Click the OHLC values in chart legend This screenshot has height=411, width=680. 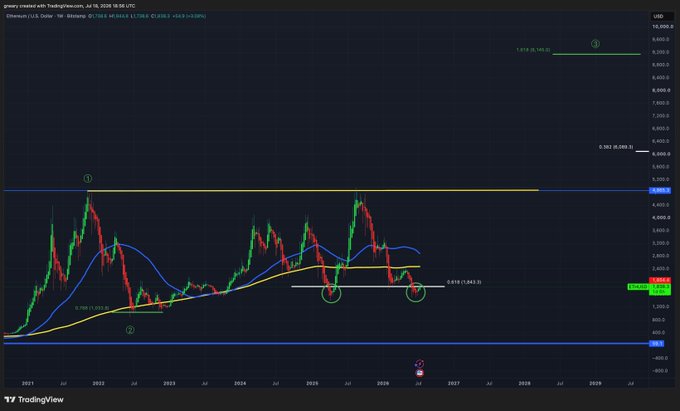147,16
